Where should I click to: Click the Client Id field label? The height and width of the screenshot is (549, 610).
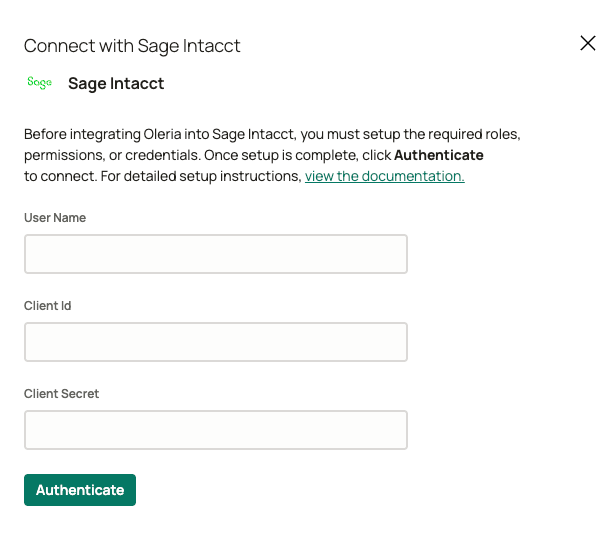[x=47, y=306]
